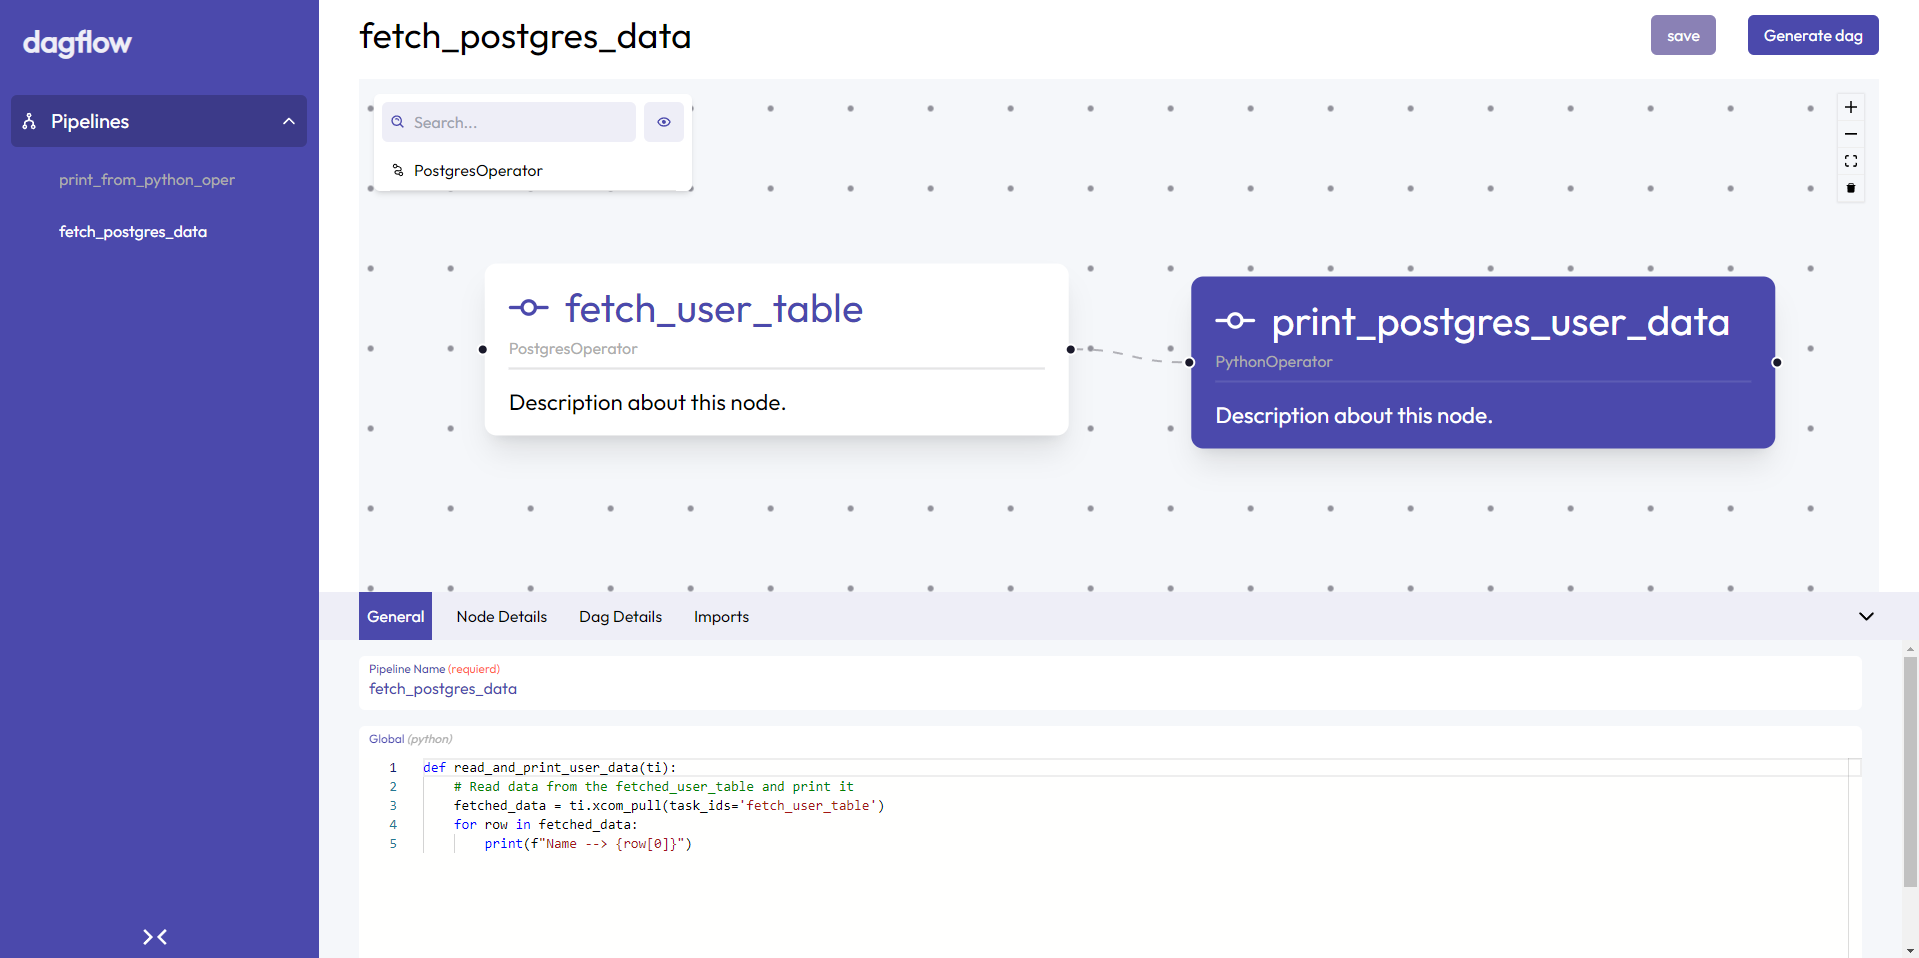1919x958 pixels.
Task: Switch to the Dag Details tab
Action: 620,616
